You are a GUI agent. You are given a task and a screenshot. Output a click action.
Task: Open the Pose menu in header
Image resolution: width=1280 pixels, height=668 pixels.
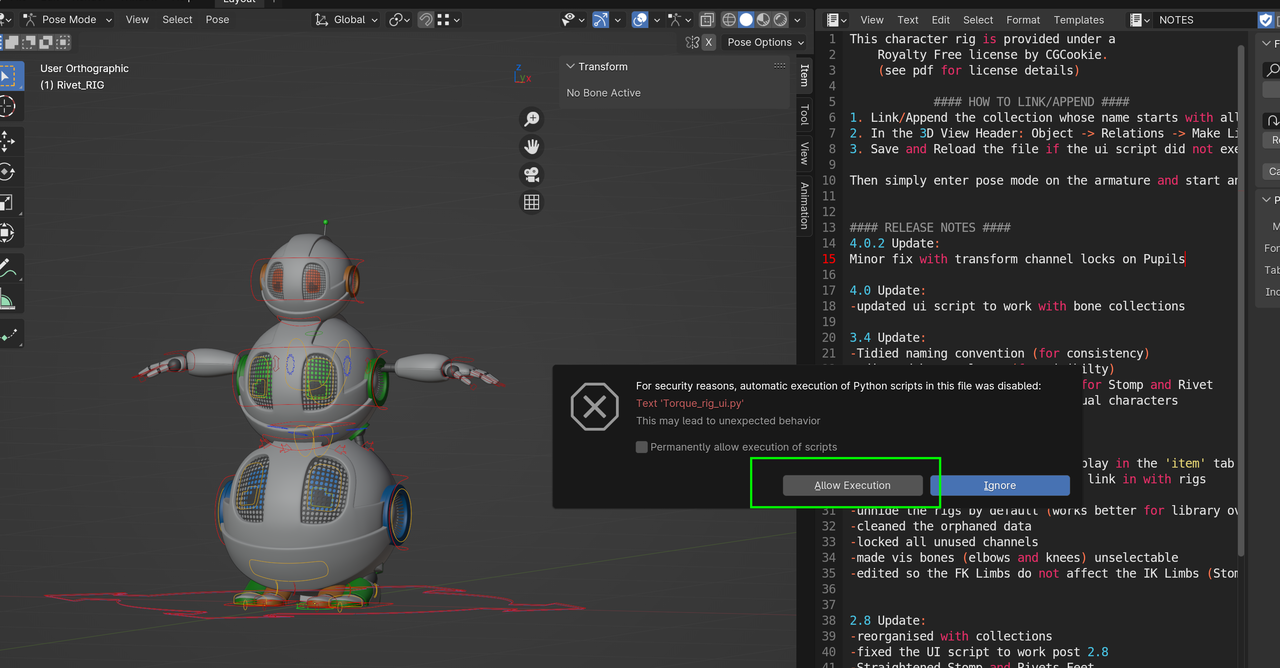217,19
